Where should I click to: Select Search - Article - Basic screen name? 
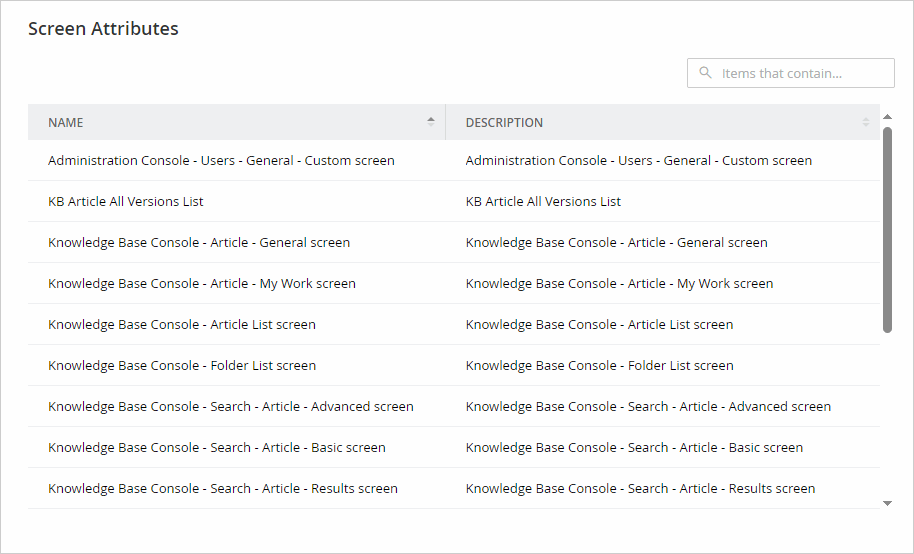217,447
